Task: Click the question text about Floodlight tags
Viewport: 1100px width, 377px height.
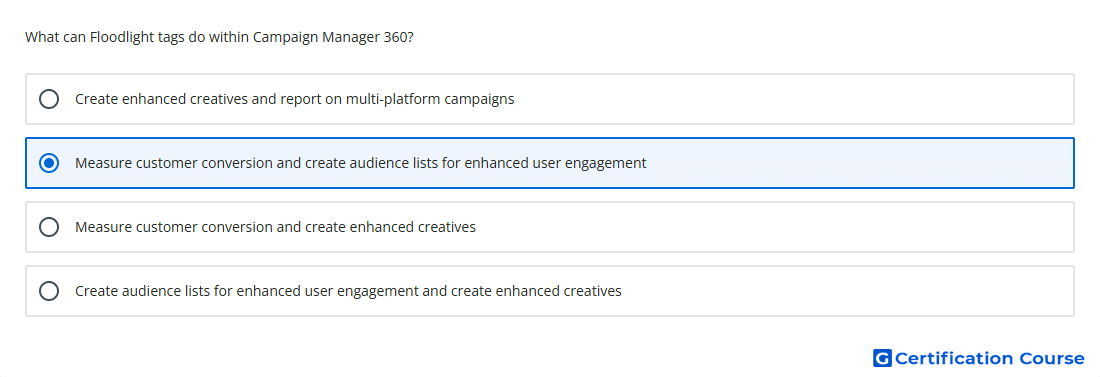Action: (x=219, y=37)
